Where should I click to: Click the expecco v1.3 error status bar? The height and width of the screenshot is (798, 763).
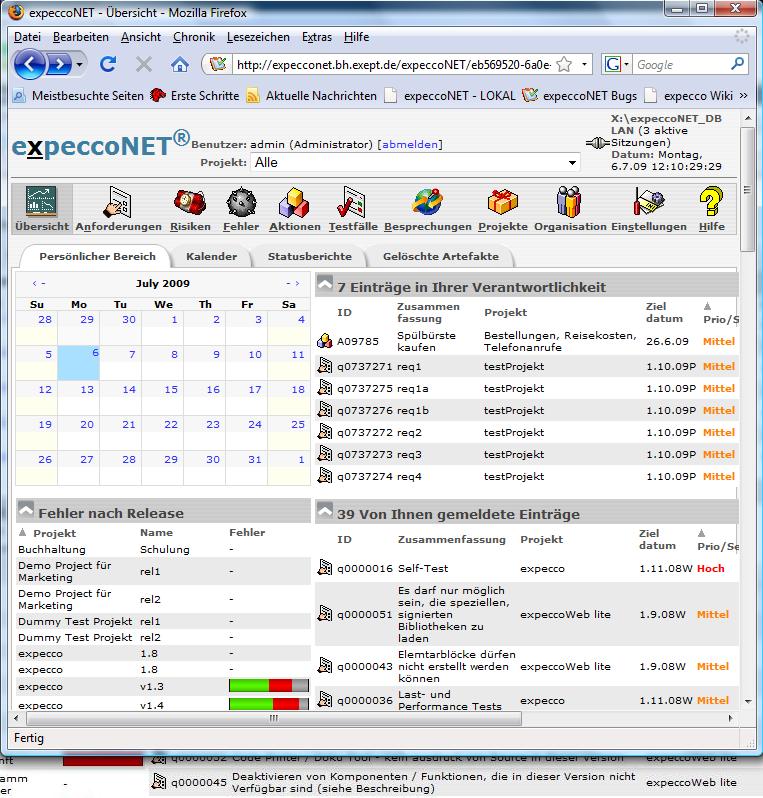coord(268,687)
